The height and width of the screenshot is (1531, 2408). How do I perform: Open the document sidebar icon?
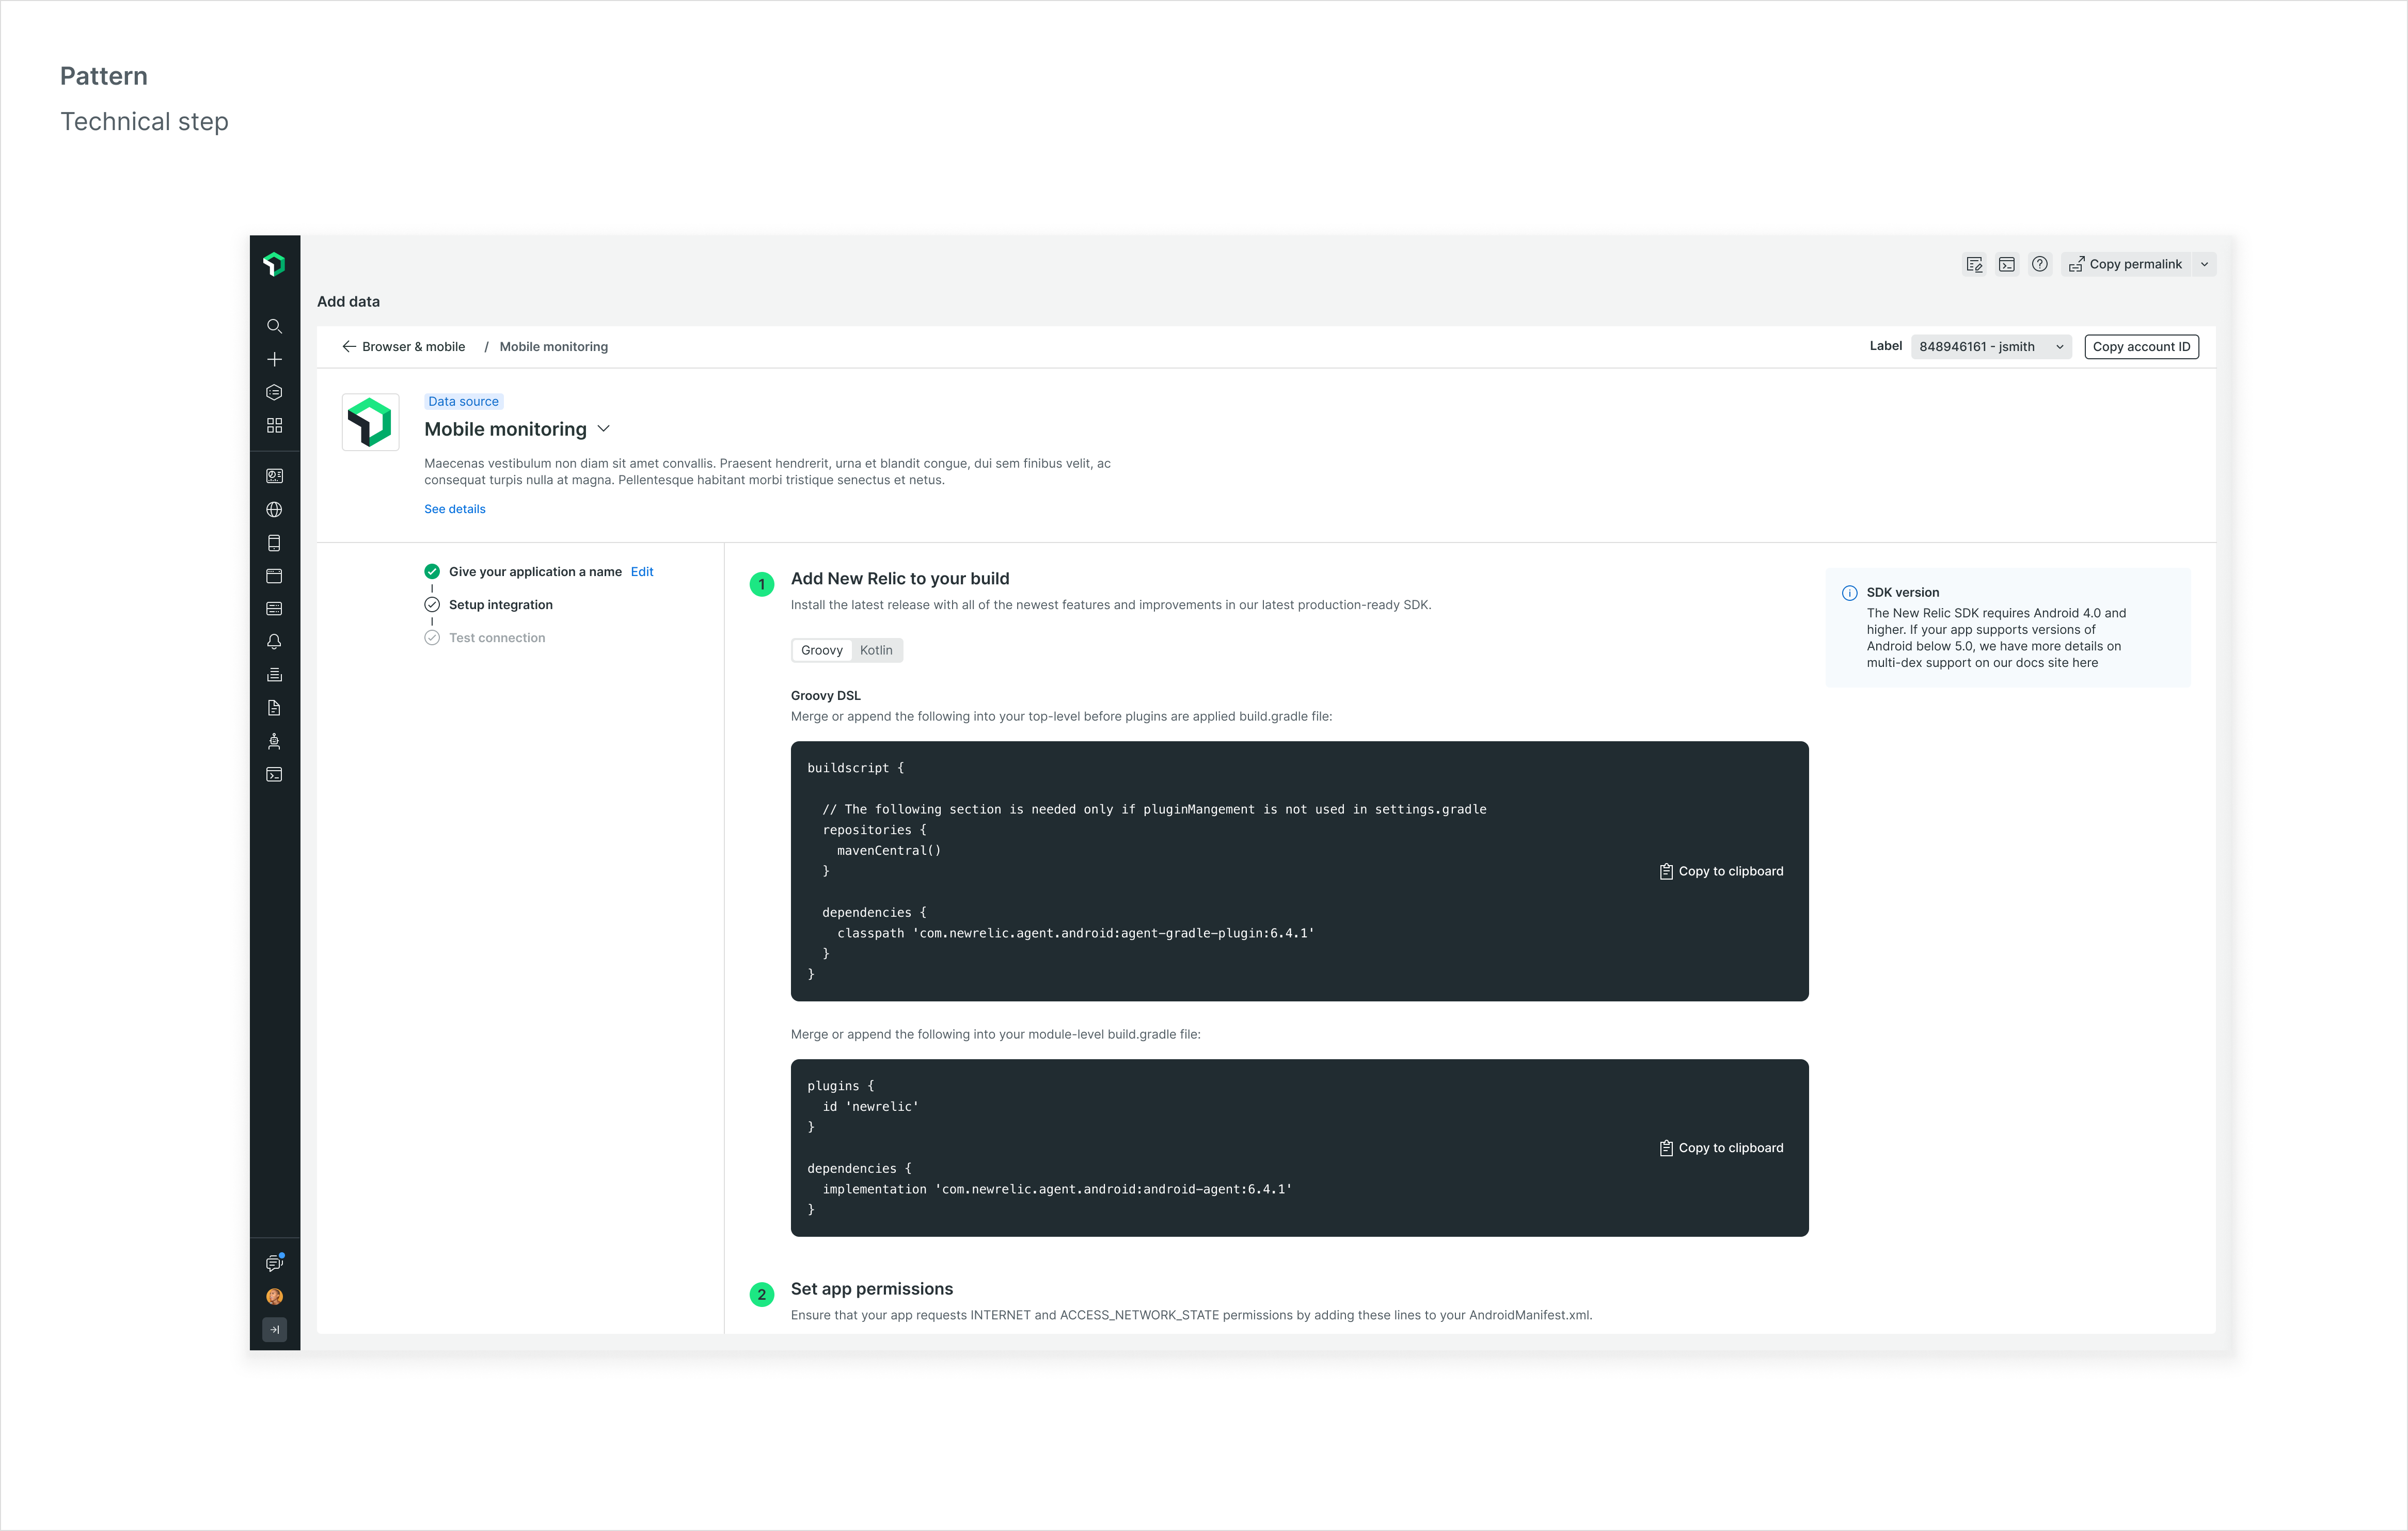274,708
